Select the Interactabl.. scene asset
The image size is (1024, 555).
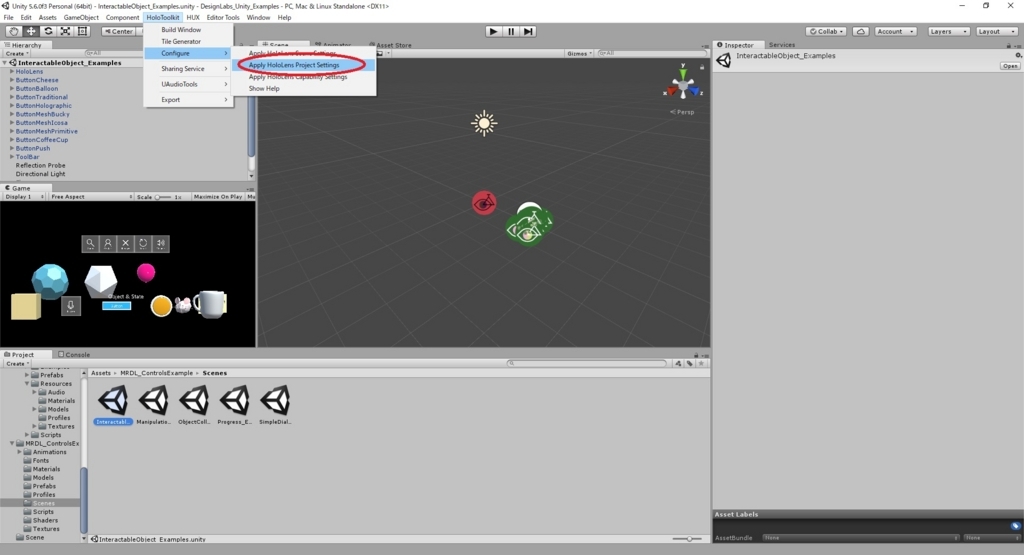[114, 405]
